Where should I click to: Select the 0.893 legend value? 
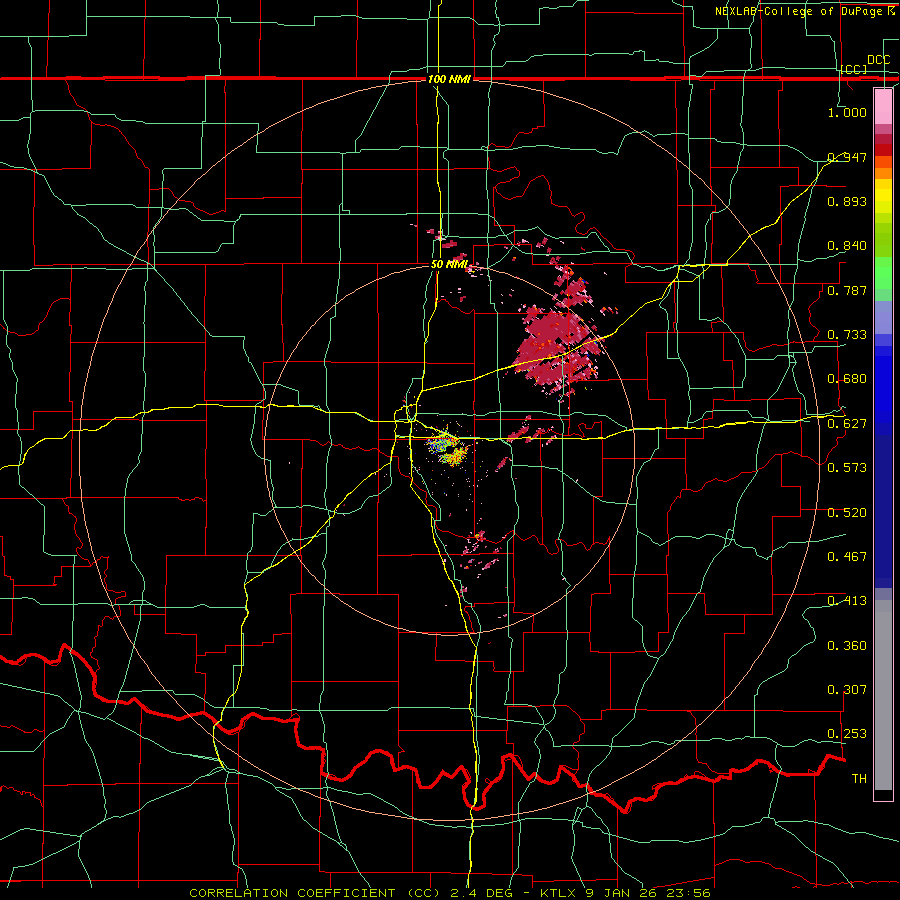pos(847,201)
